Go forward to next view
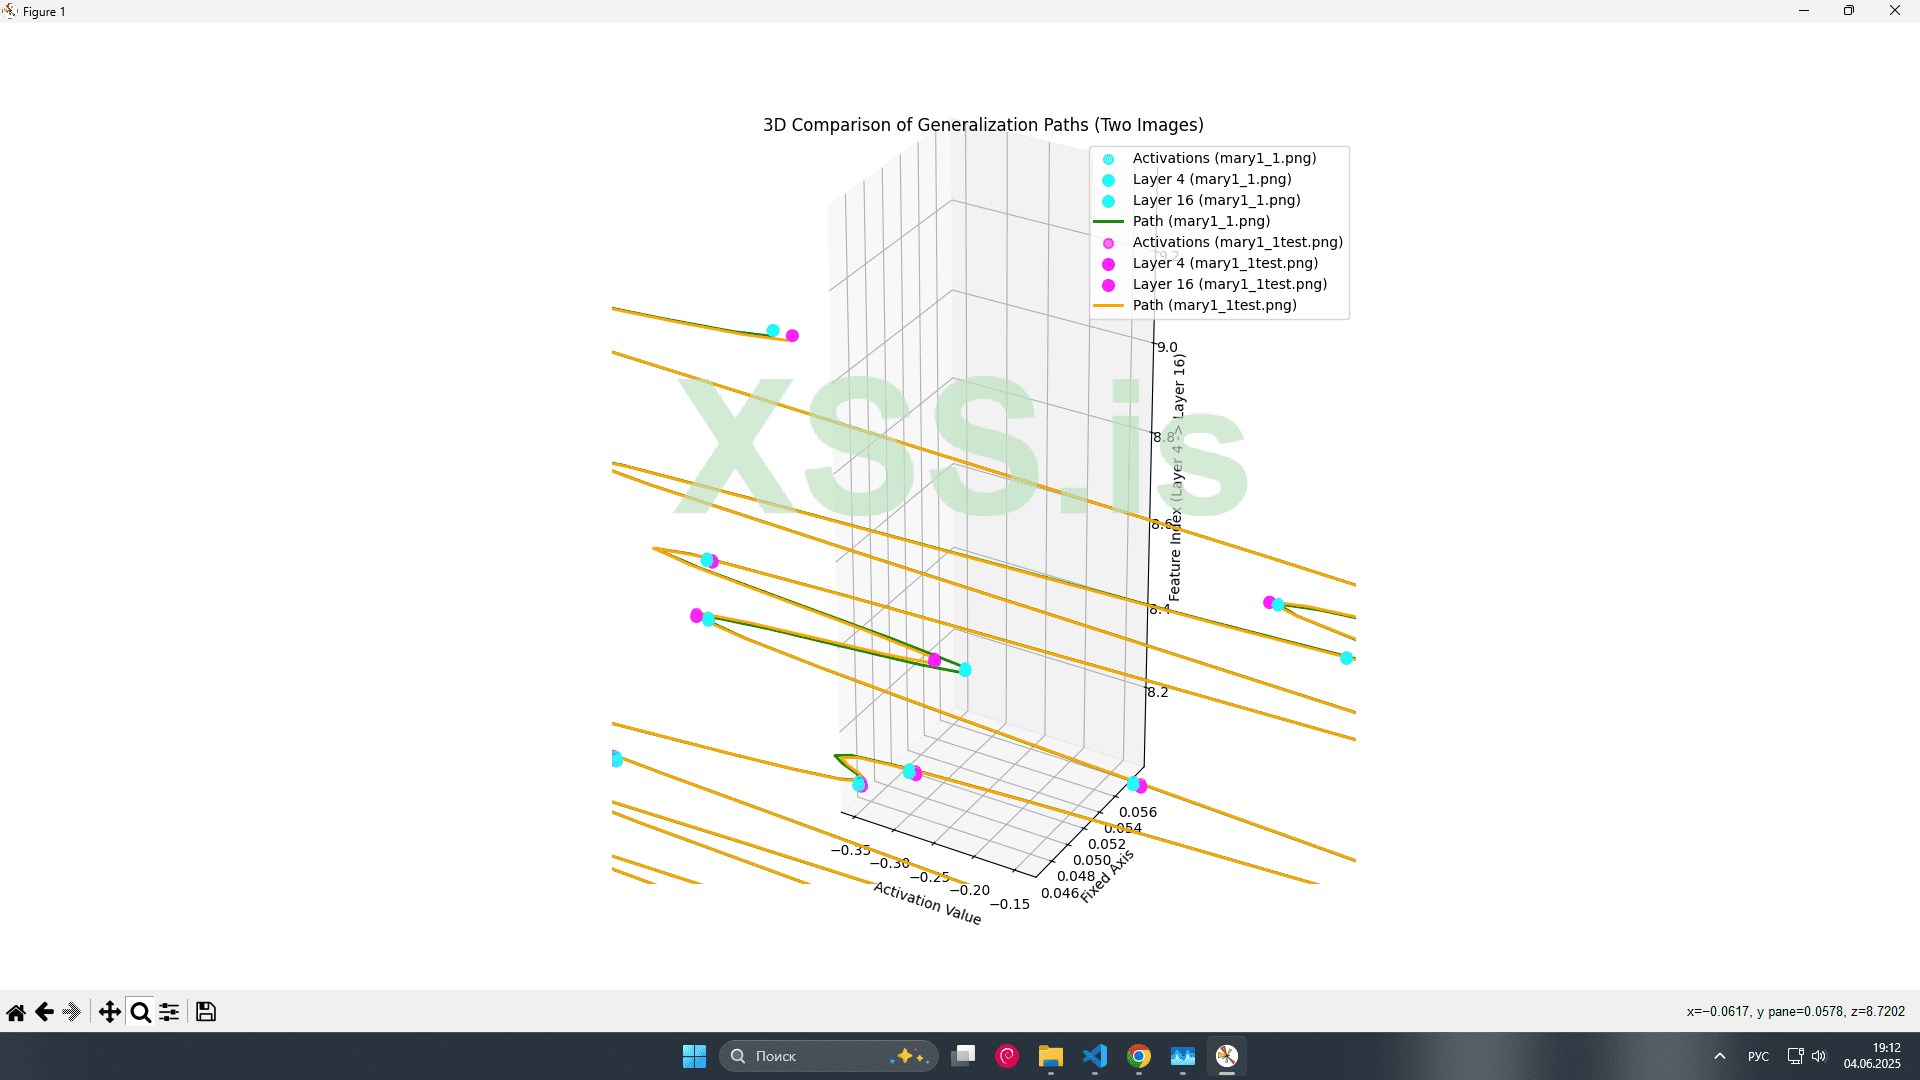Image resolution: width=1920 pixels, height=1080 pixels. coord(71,1012)
